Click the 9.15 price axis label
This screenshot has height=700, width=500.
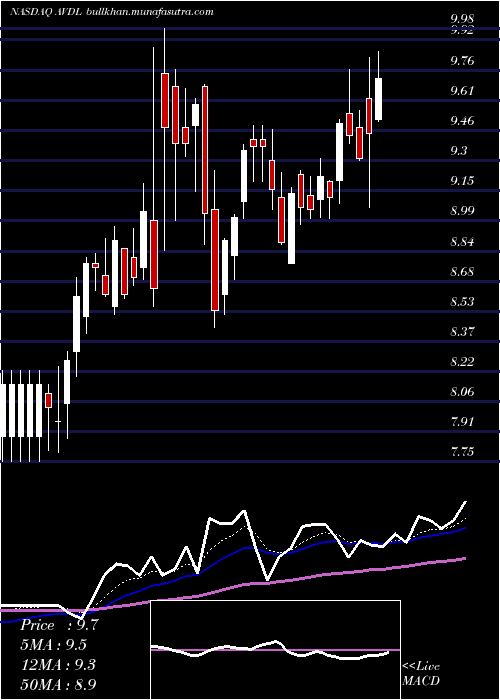point(462,181)
